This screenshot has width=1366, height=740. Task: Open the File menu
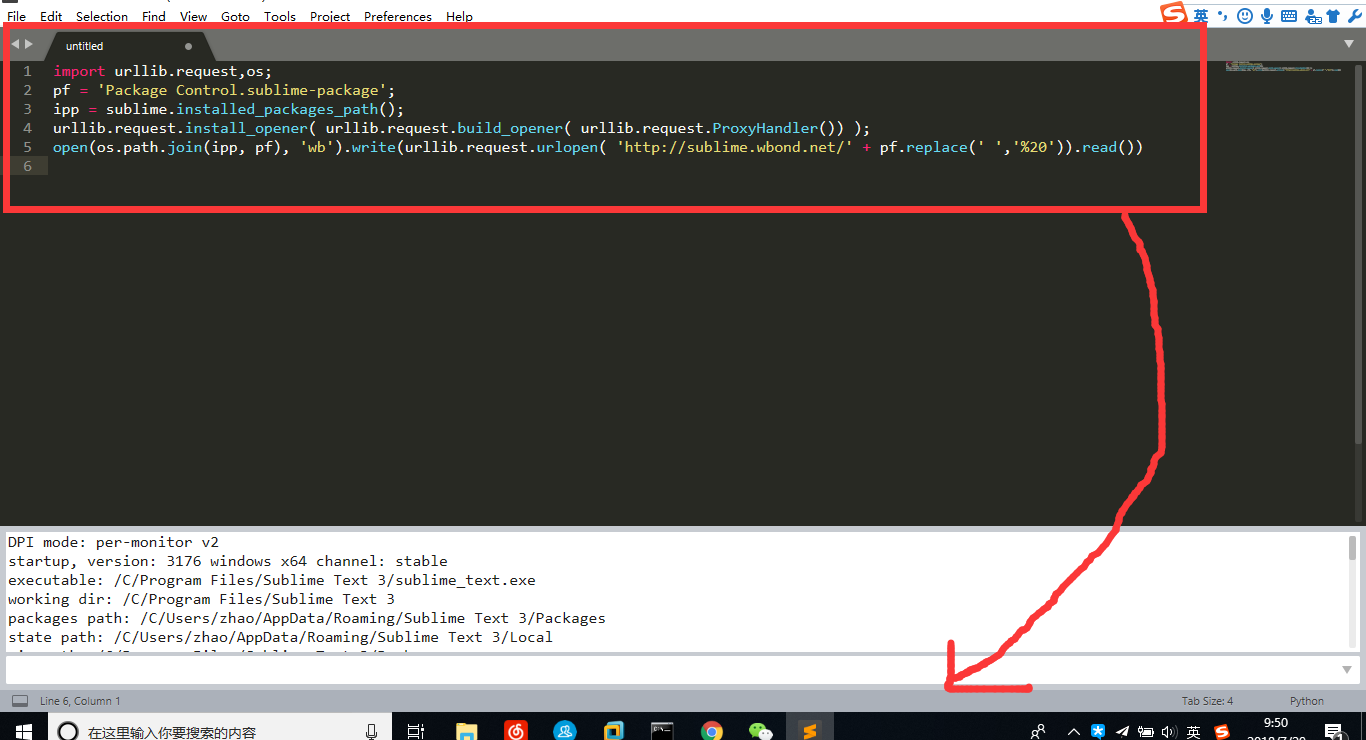tap(16, 16)
